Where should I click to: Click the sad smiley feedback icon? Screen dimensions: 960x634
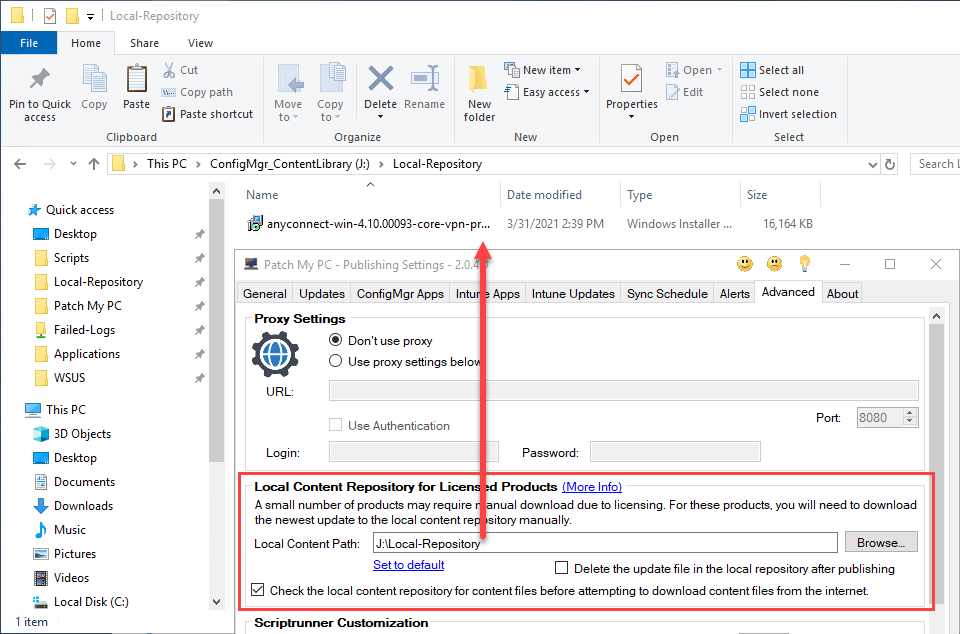774,264
